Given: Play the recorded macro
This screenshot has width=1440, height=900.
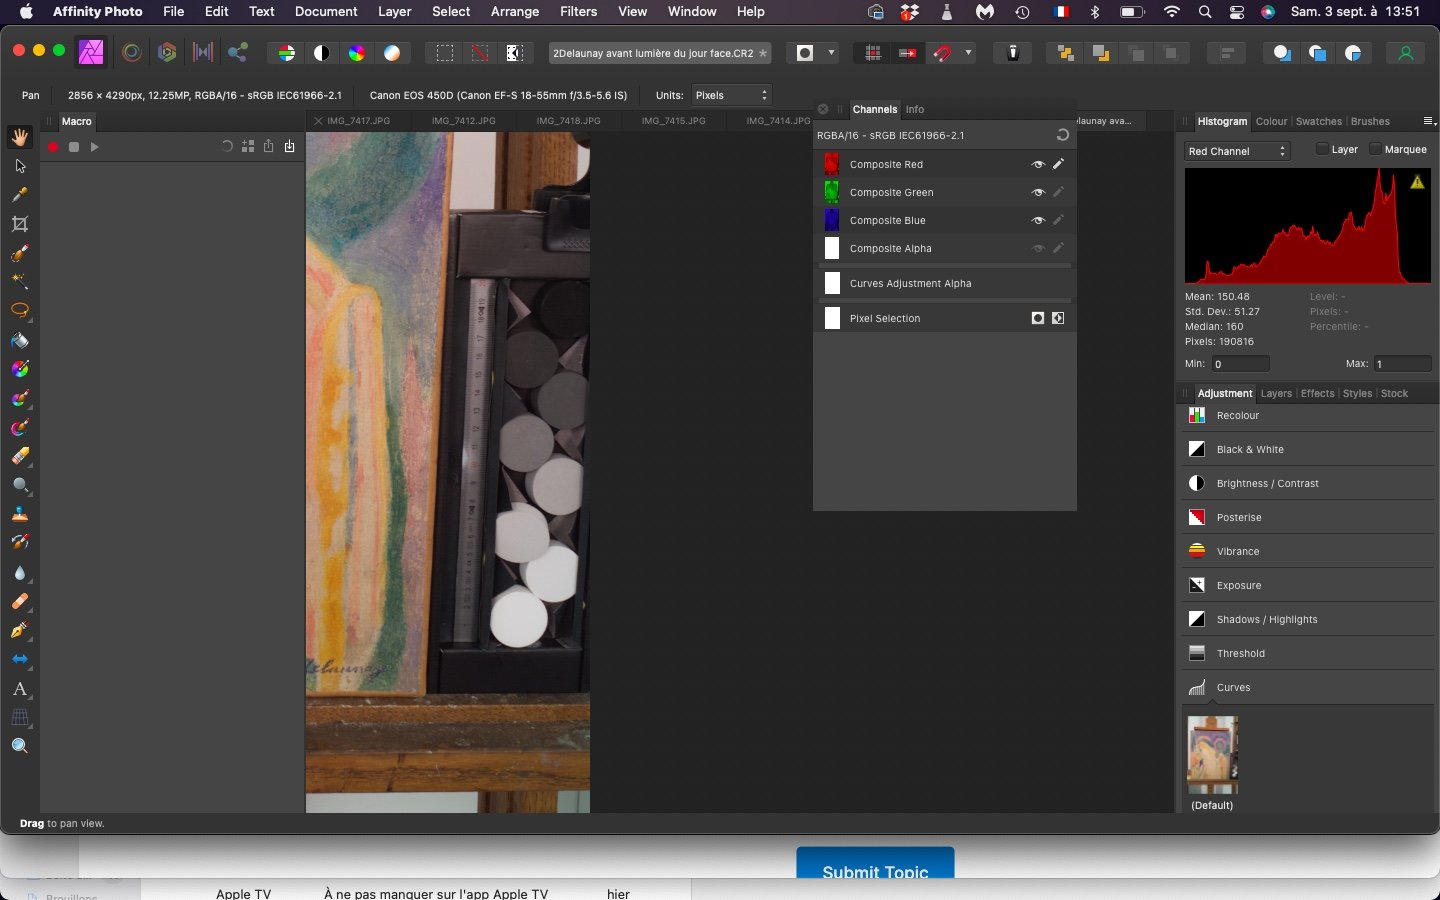Looking at the screenshot, I should (x=95, y=147).
